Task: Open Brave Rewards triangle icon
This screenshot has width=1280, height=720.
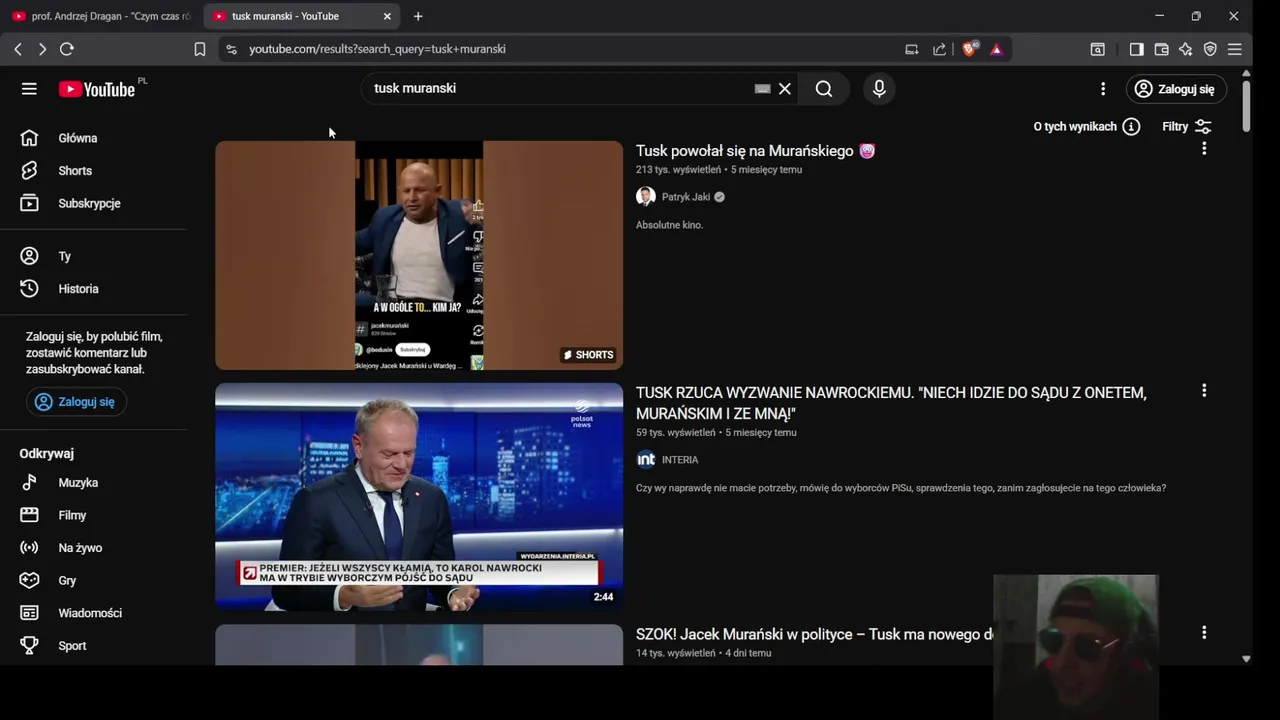Action: tap(996, 49)
